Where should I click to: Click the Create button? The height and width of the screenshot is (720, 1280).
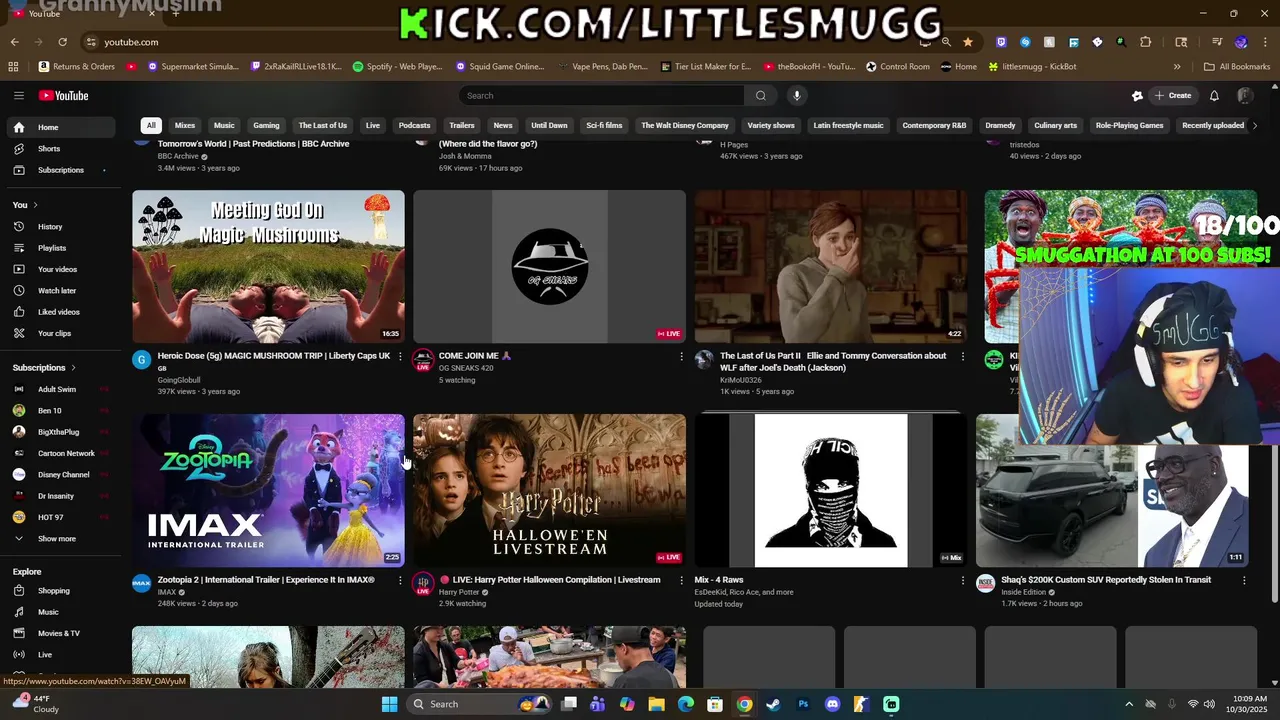point(1173,95)
